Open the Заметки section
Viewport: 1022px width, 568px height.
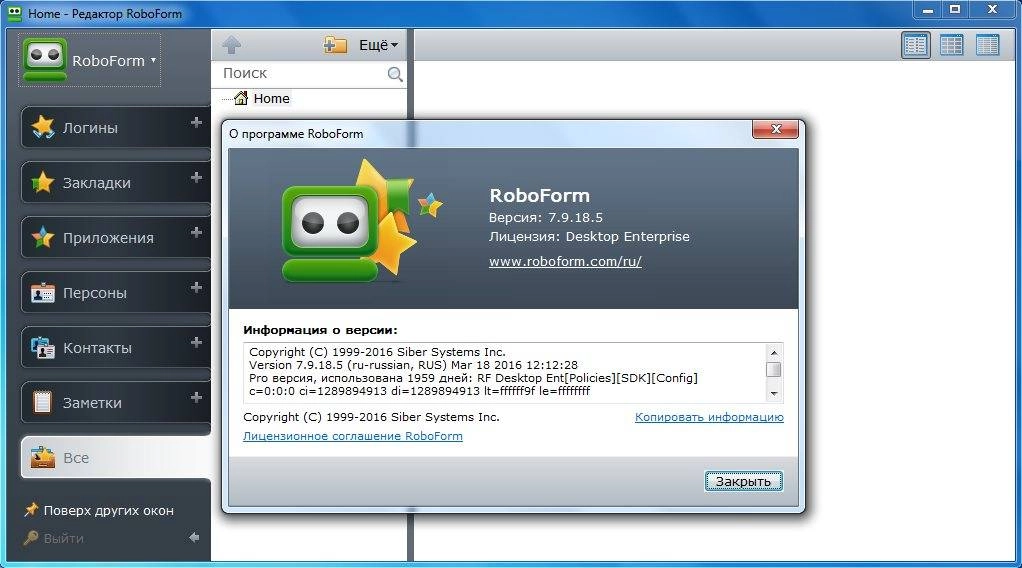[x=116, y=402]
